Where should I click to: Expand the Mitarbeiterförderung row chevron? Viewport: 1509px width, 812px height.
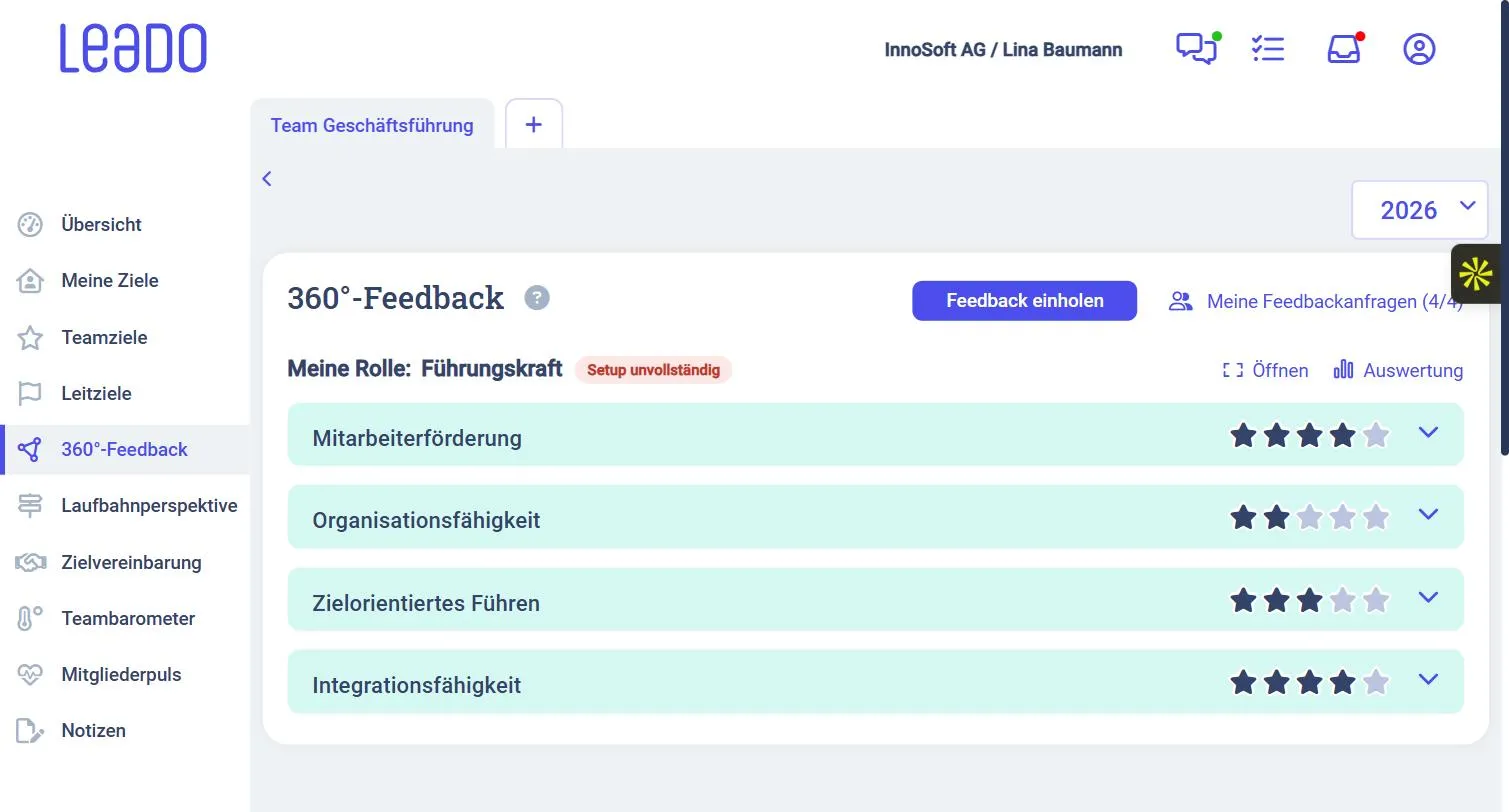pos(1428,433)
